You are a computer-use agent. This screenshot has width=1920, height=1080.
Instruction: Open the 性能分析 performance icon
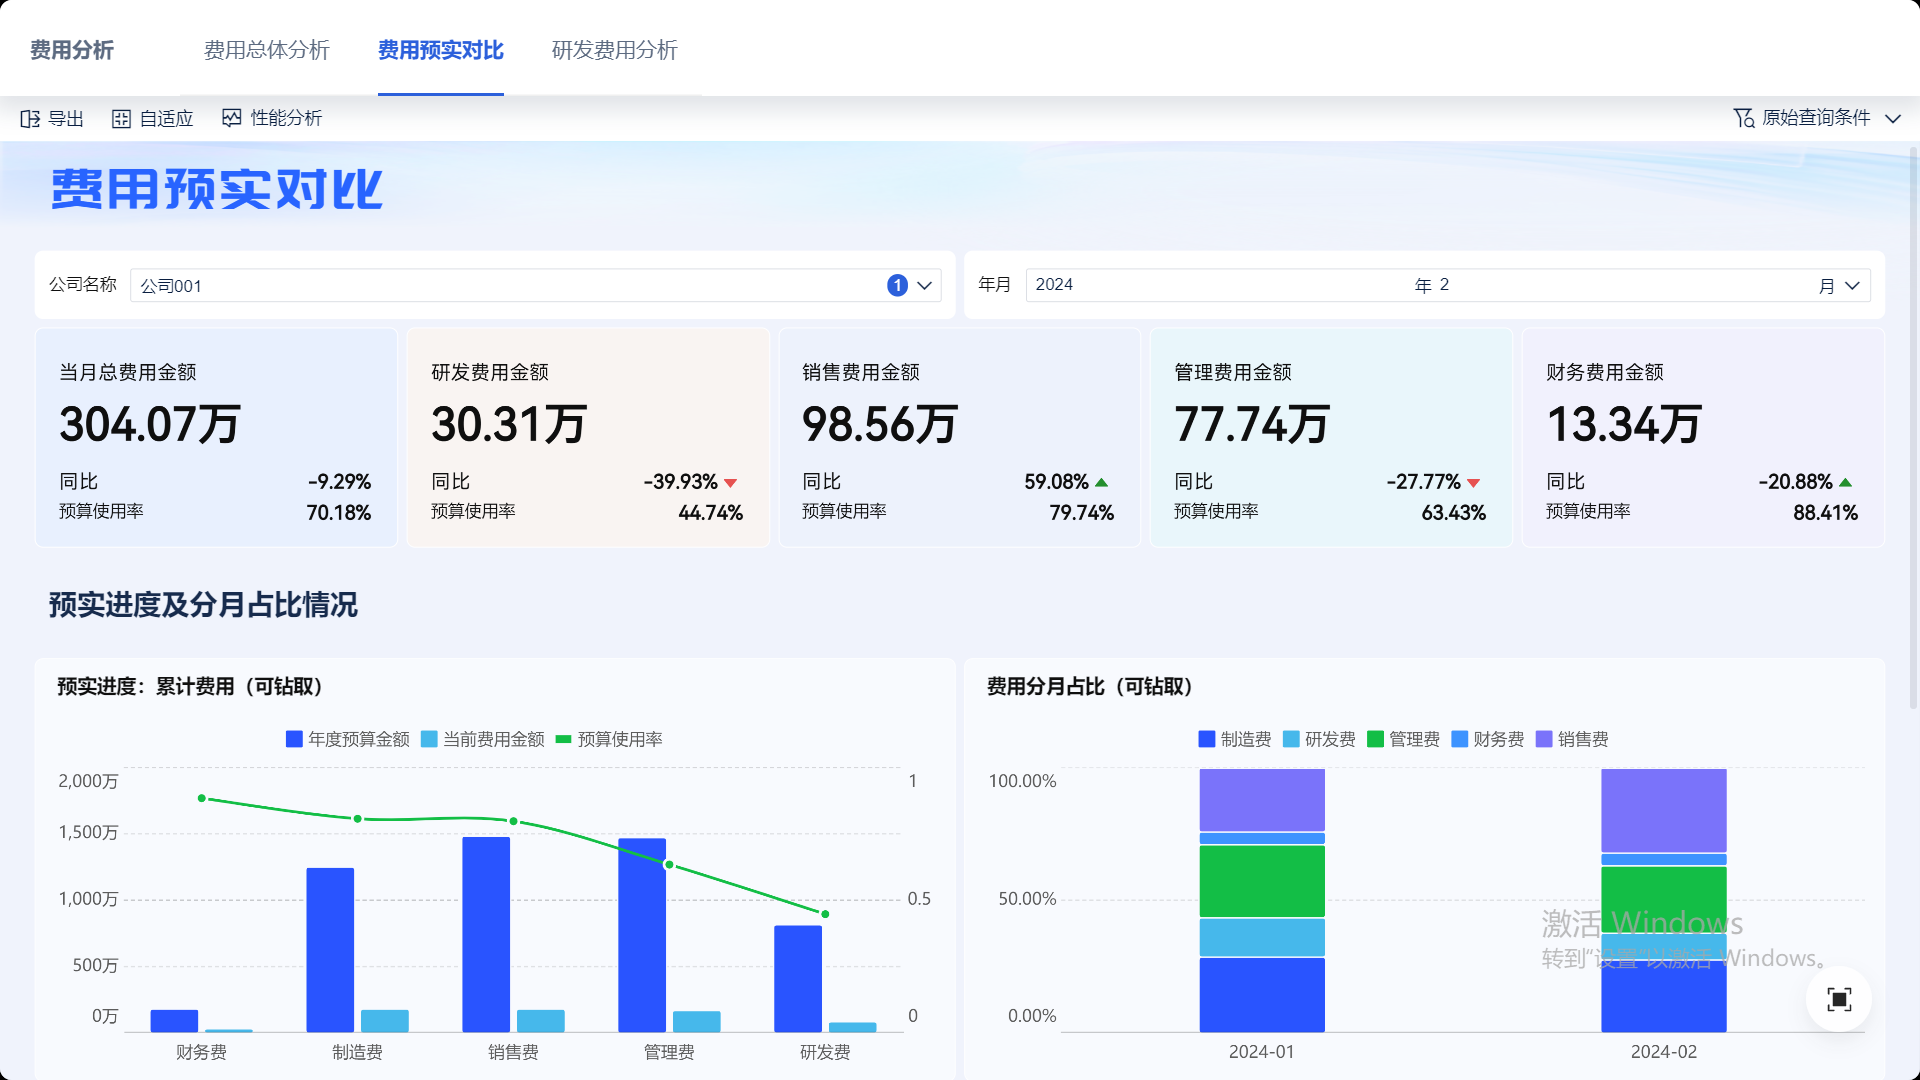232,118
